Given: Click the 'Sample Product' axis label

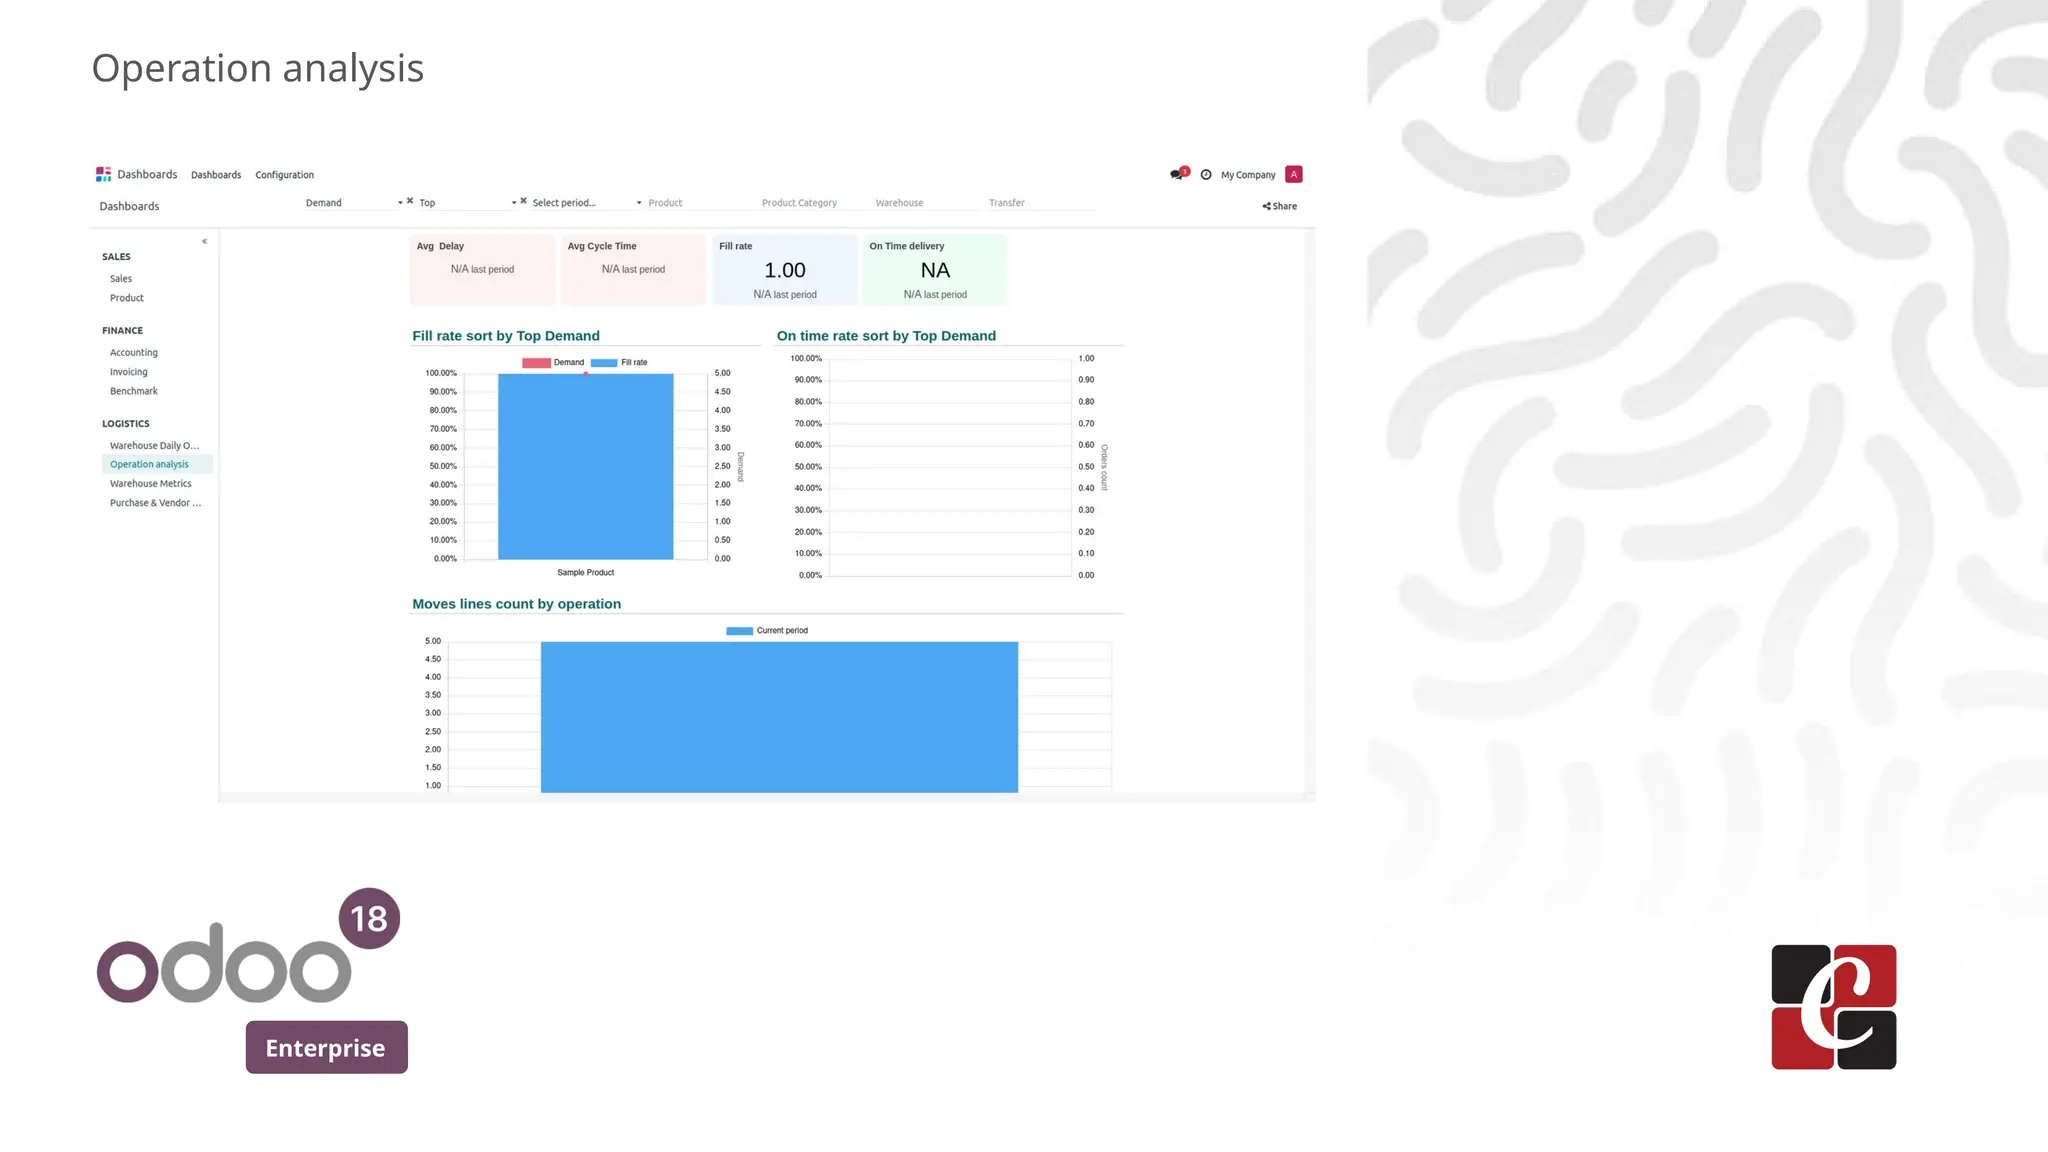Looking at the screenshot, I should click(586, 573).
